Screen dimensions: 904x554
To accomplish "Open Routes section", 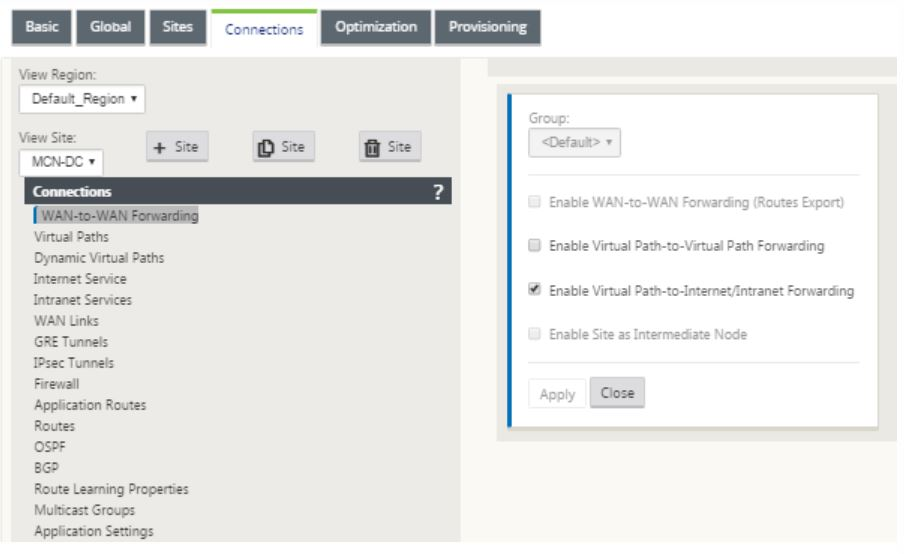I will coord(55,426).
